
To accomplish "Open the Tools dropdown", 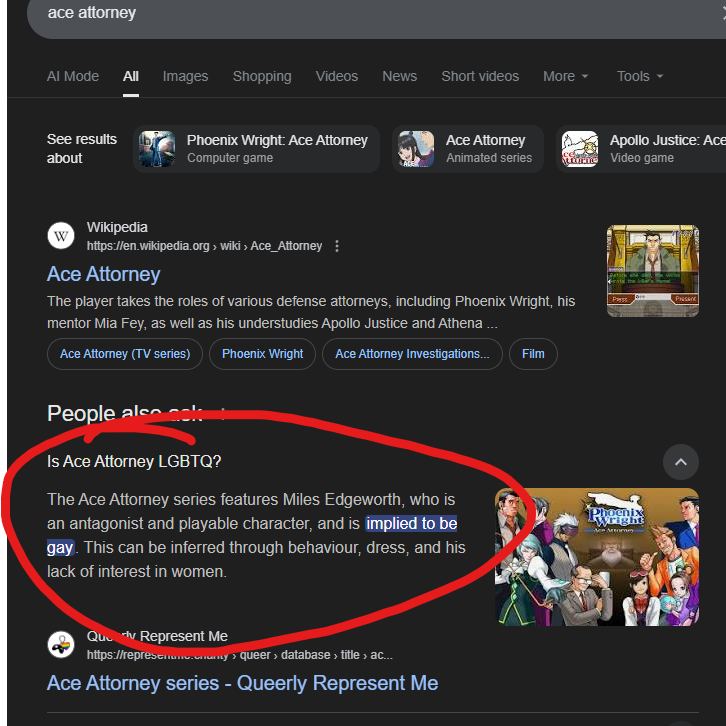I will [x=640, y=76].
